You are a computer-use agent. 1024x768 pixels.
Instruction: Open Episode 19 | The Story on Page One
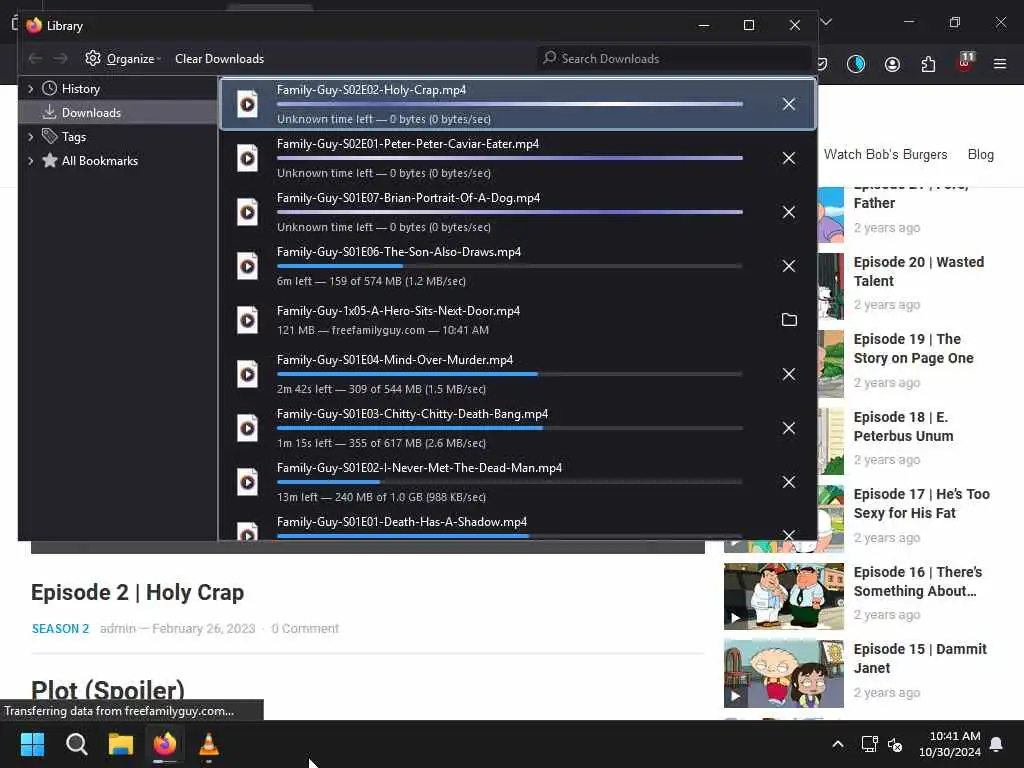(x=913, y=349)
